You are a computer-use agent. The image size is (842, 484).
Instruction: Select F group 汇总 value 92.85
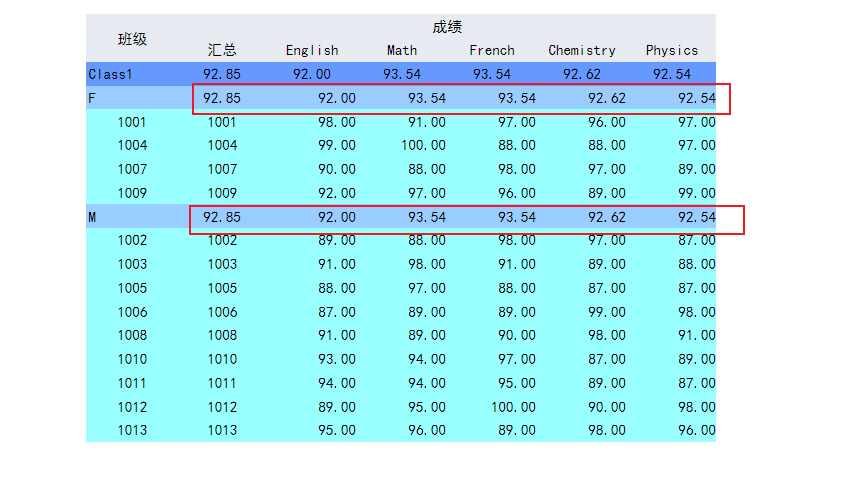(222, 98)
